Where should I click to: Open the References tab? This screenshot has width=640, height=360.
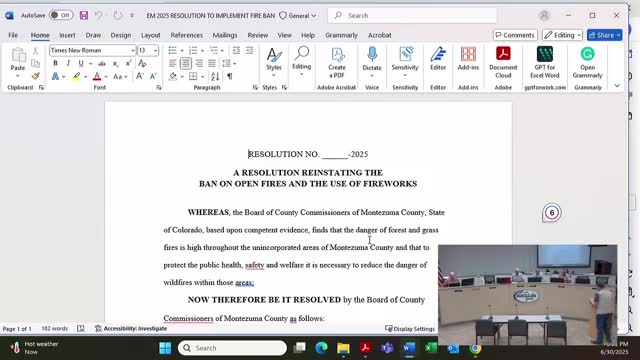click(x=187, y=35)
